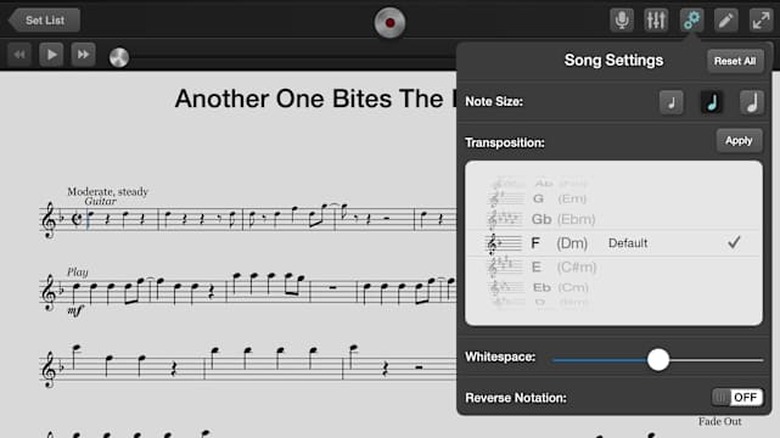Choose the large note size
Image resolution: width=780 pixels, height=438 pixels.
click(x=750, y=101)
